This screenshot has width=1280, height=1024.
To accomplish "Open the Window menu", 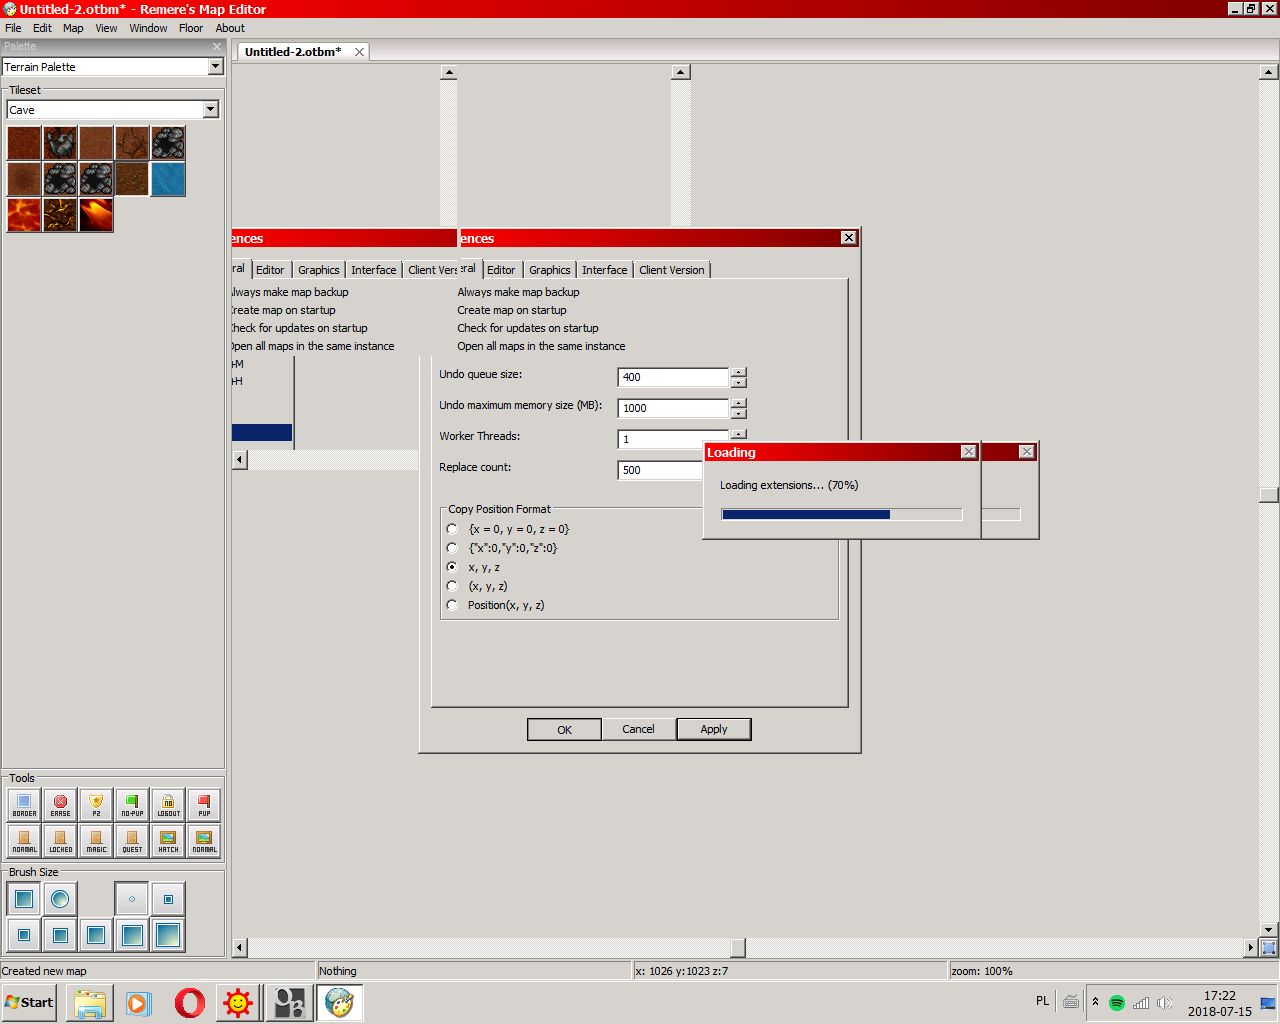I will (x=148, y=28).
